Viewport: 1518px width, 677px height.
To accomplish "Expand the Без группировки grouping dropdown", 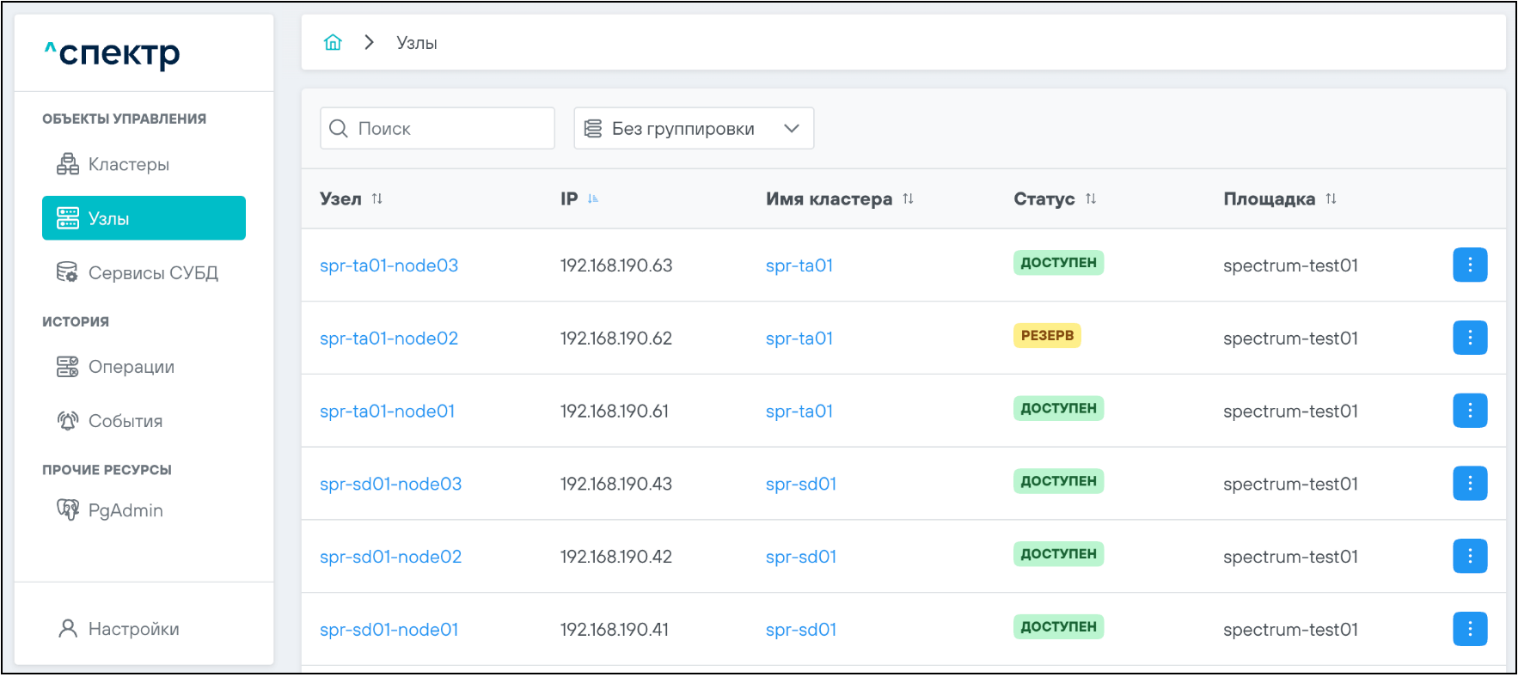I will pos(693,129).
